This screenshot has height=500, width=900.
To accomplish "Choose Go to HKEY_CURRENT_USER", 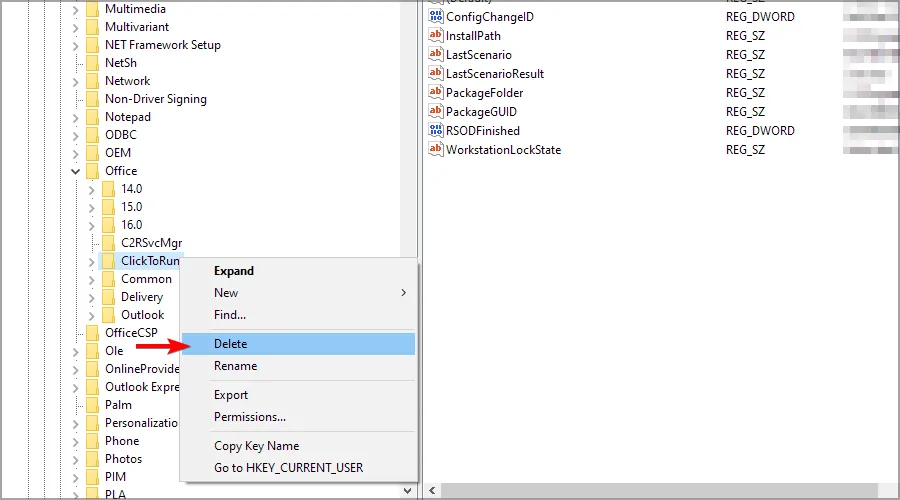I will point(298,468).
